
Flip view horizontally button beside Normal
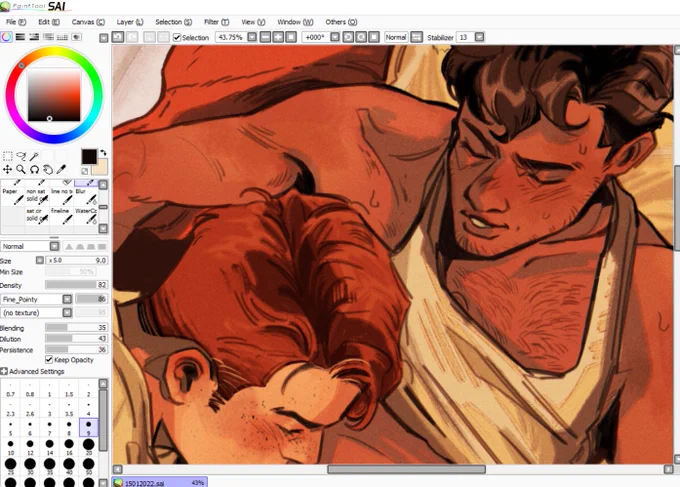click(416, 37)
